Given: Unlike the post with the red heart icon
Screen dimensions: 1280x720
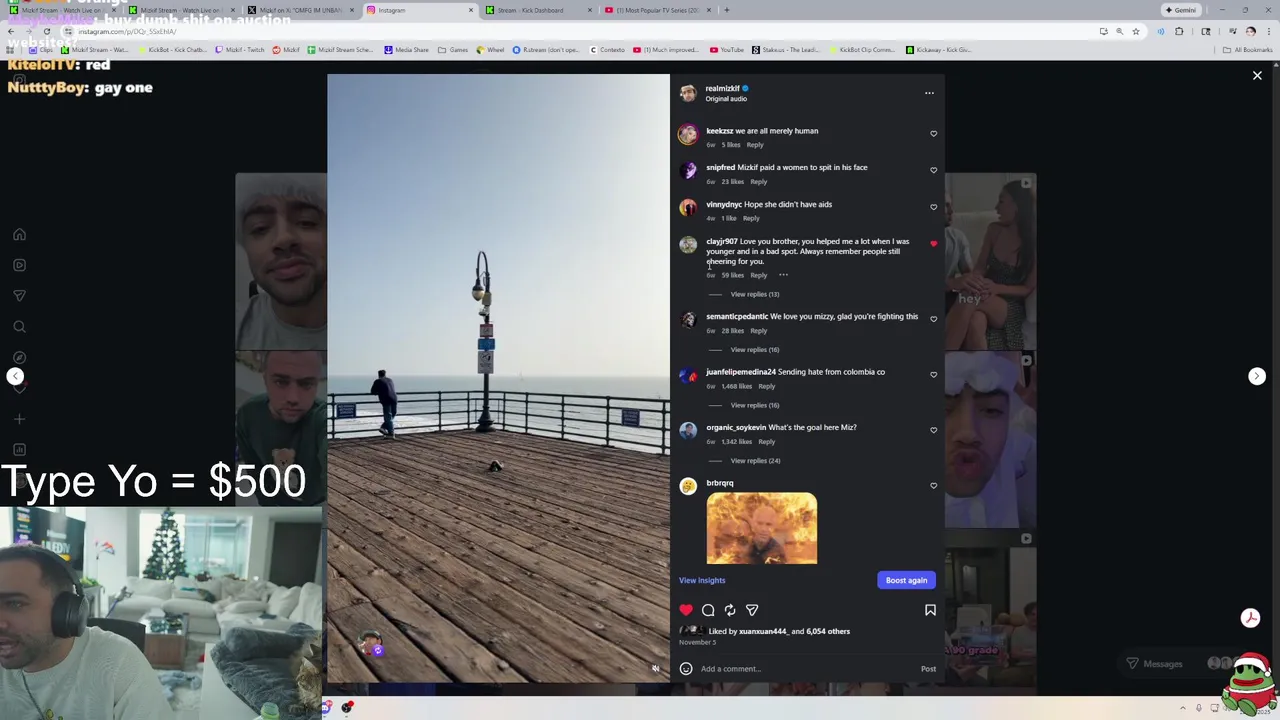Looking at the screenshot, I should point(686,610).
